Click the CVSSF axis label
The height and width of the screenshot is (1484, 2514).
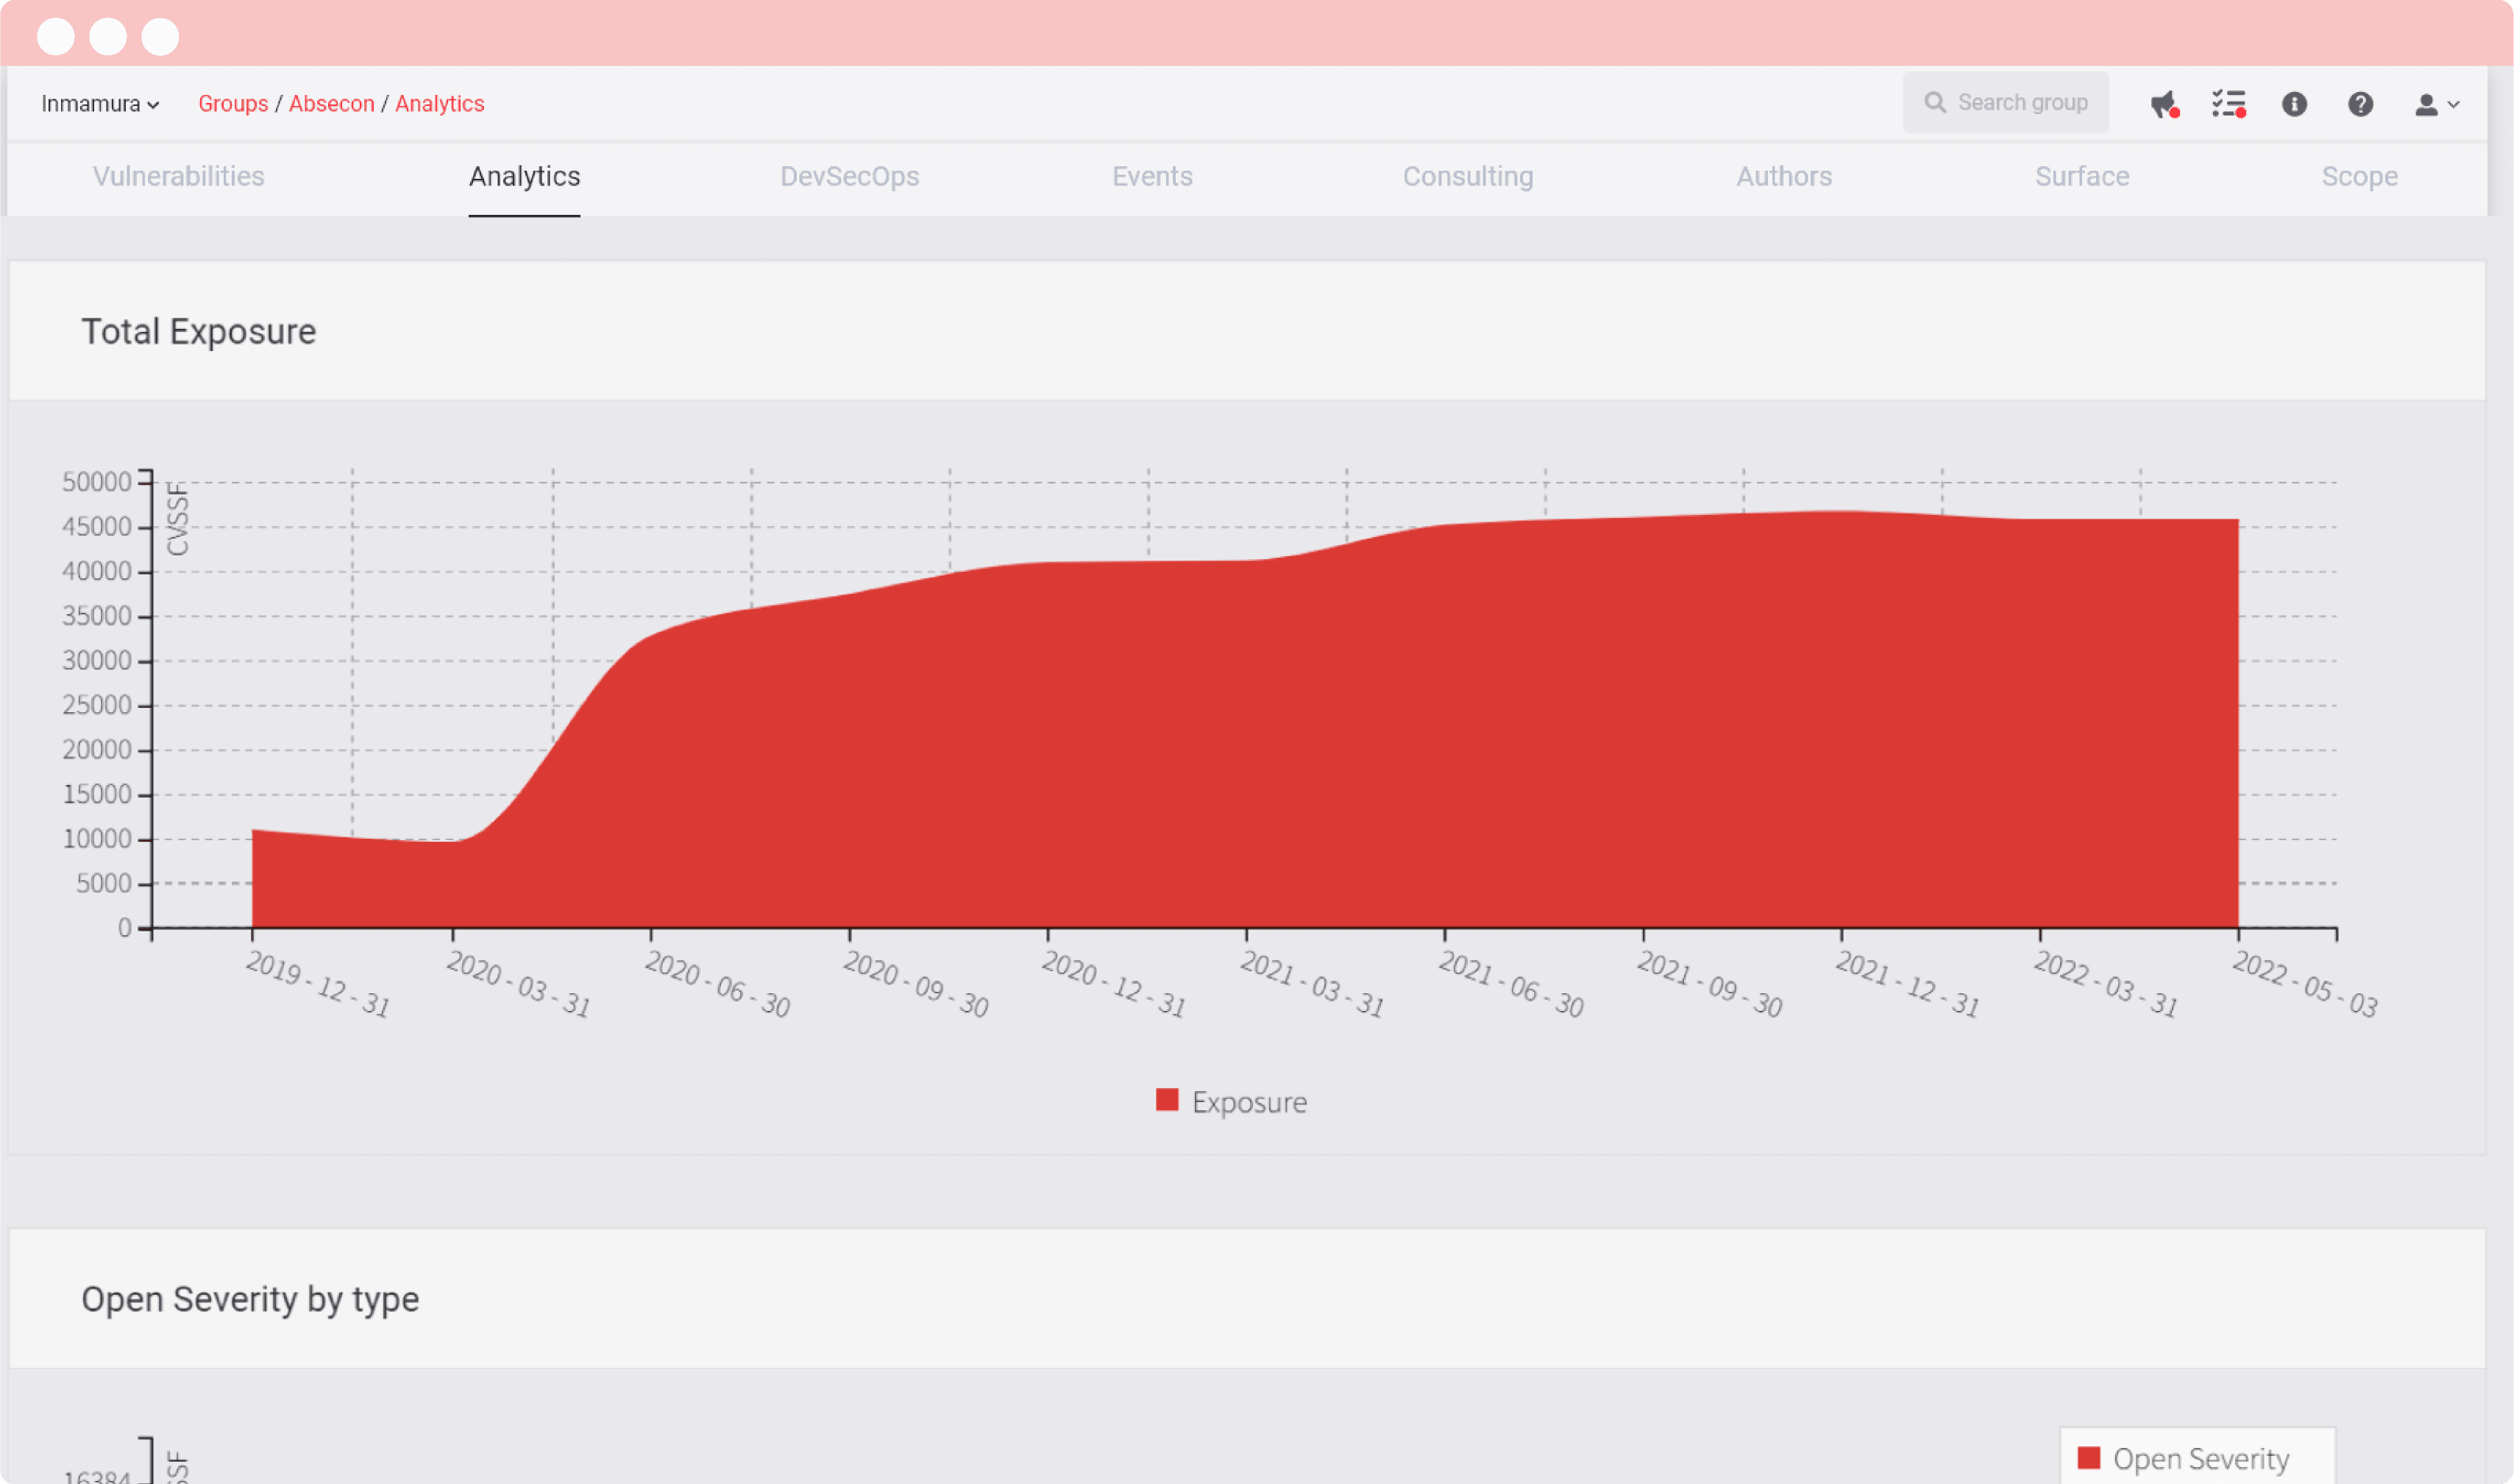tap(178, 519)
